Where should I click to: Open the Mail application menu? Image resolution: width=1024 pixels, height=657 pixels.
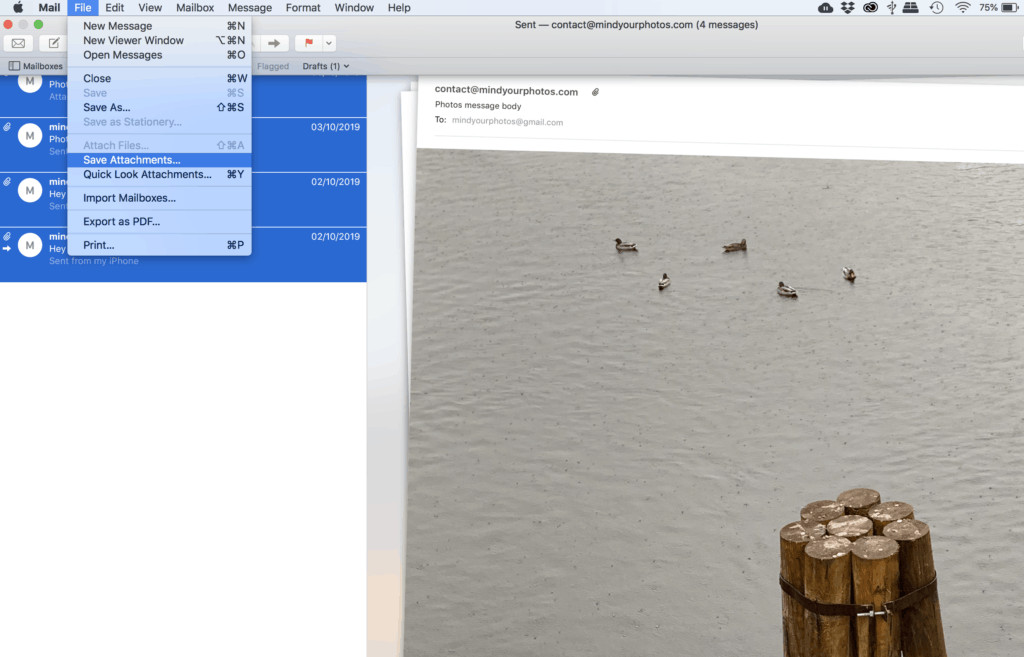pos(49,8)
